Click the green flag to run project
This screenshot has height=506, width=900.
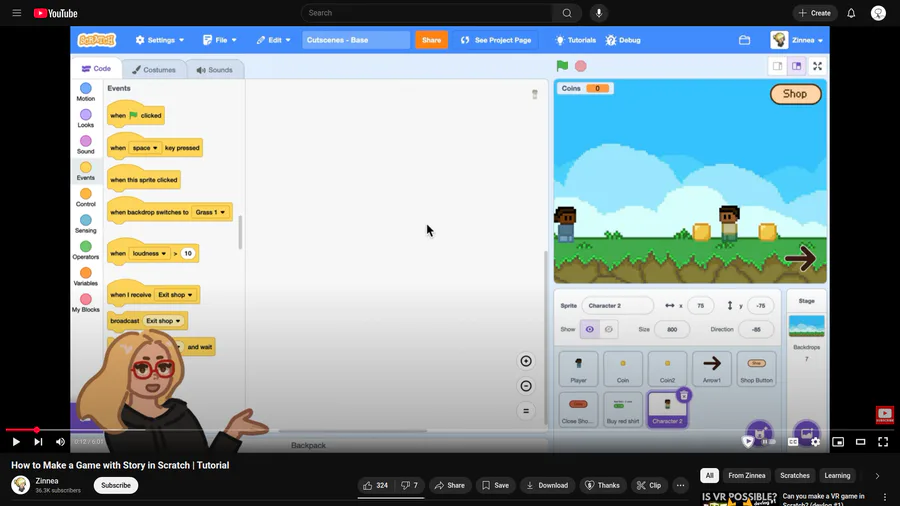pos(562,66)
